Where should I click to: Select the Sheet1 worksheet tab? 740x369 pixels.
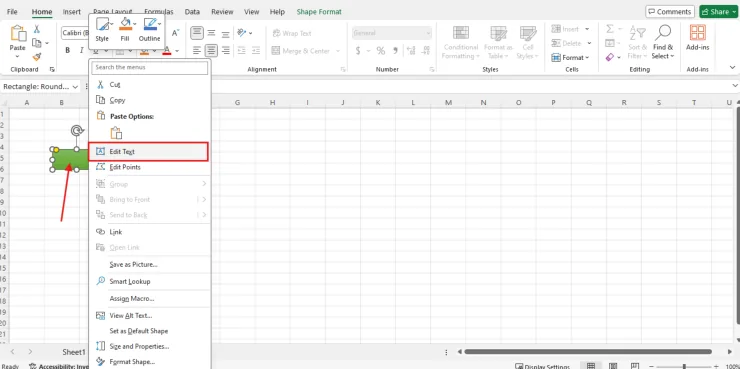coord(74,352)
